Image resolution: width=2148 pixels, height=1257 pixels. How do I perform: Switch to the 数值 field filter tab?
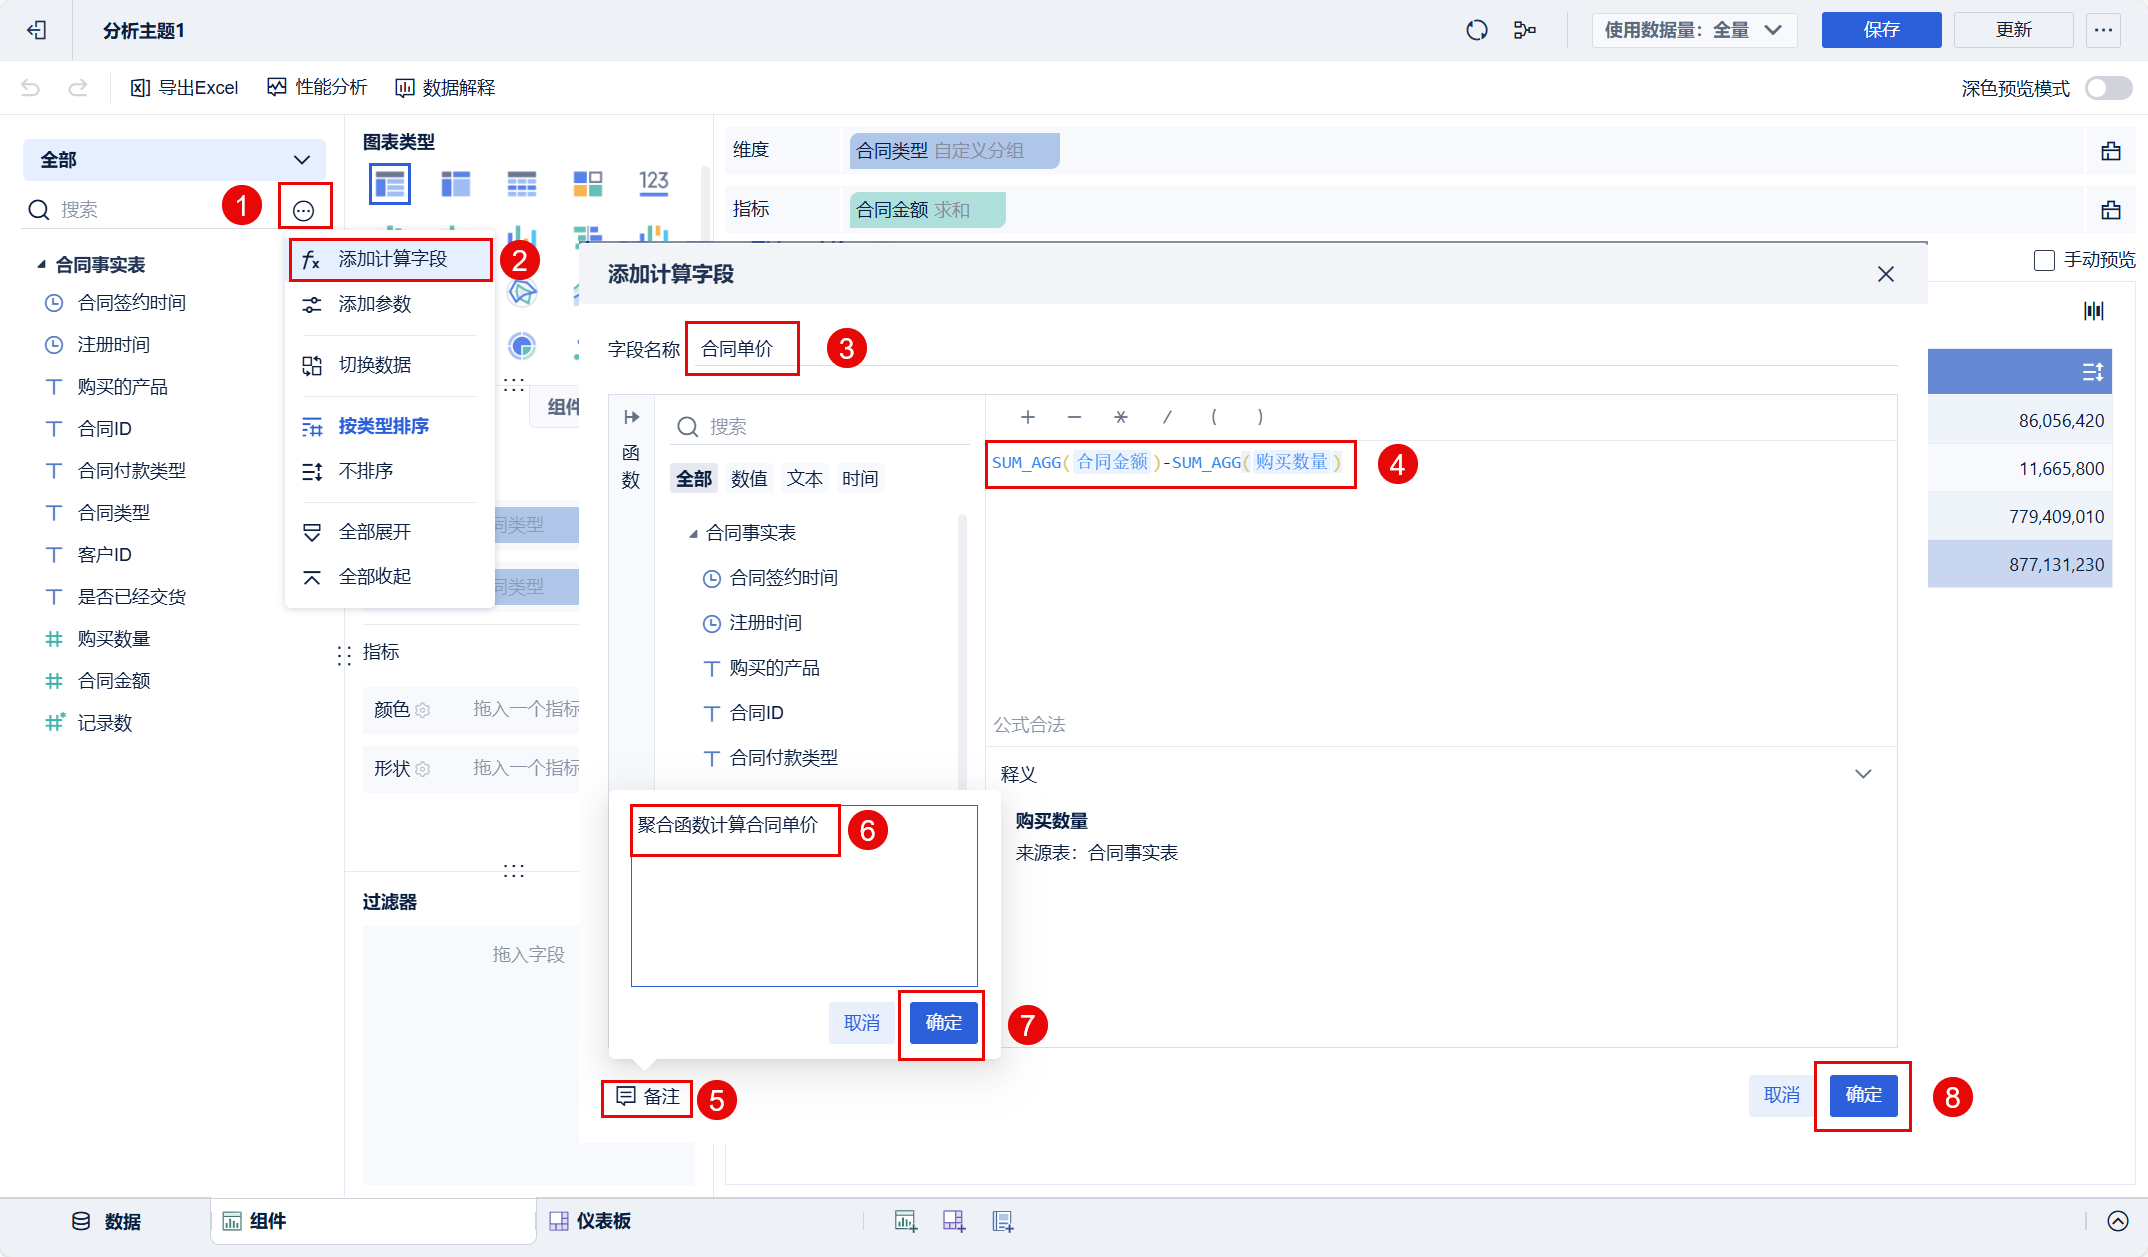pos(749,479)
